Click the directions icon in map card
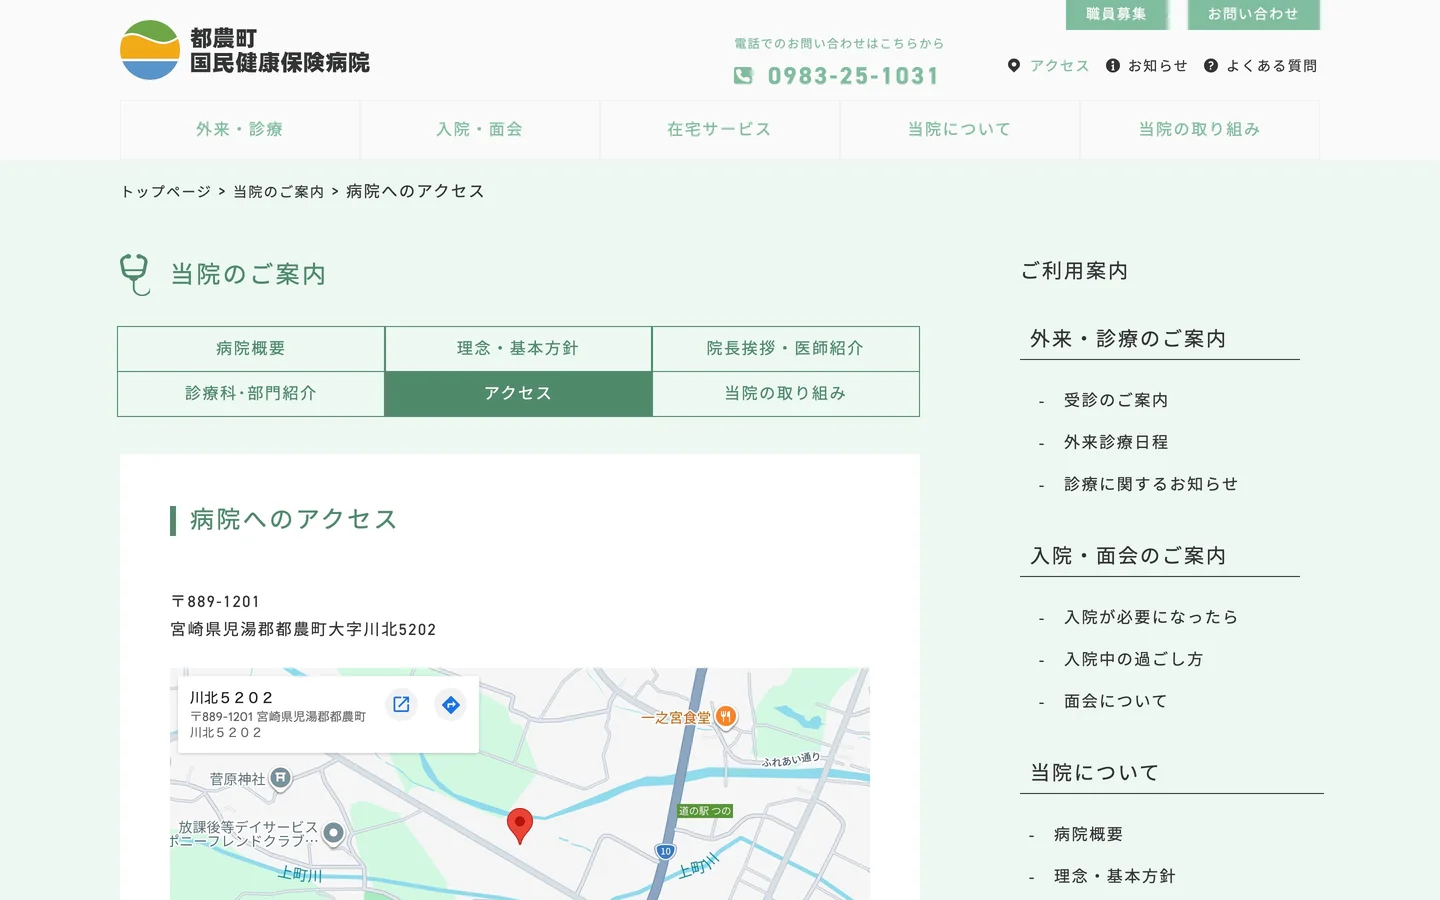Screen dimensions: 1440x900 [x=451, y=704]
